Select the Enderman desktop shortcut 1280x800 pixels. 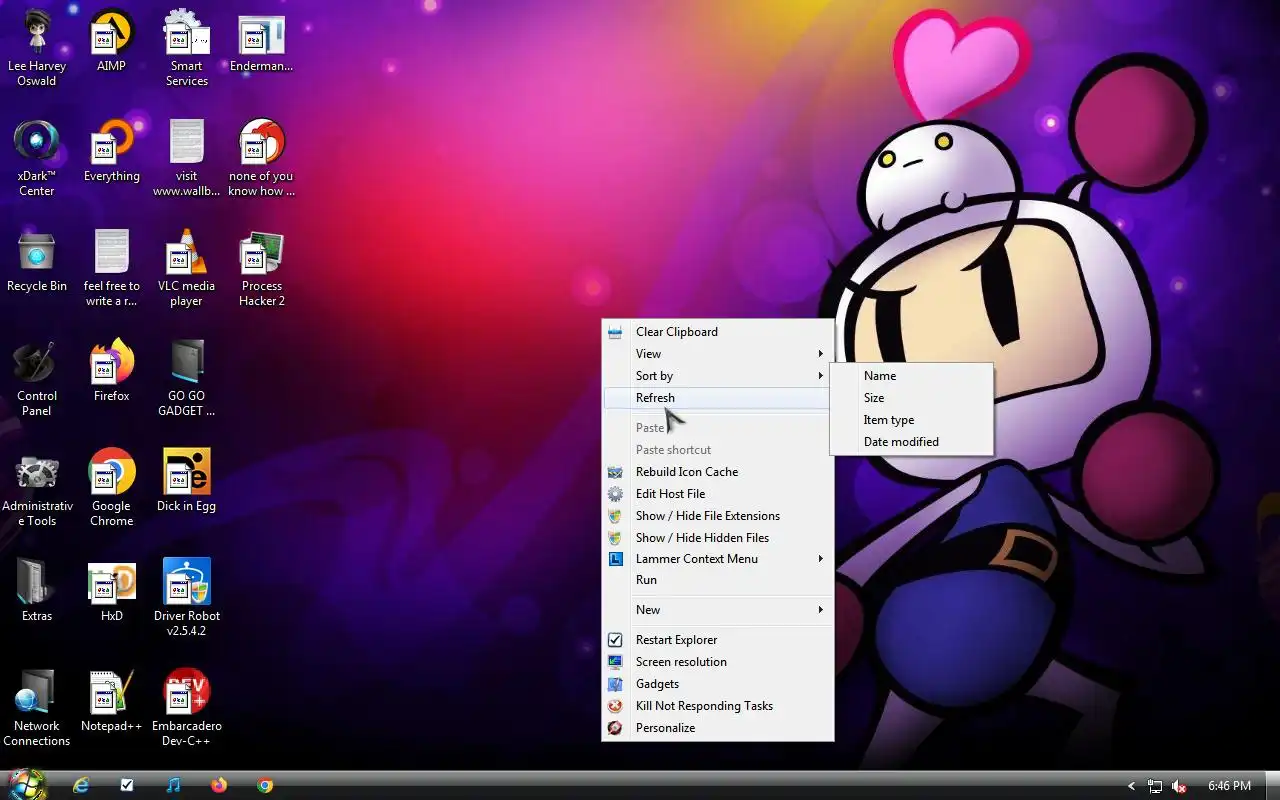click(261, 43)
